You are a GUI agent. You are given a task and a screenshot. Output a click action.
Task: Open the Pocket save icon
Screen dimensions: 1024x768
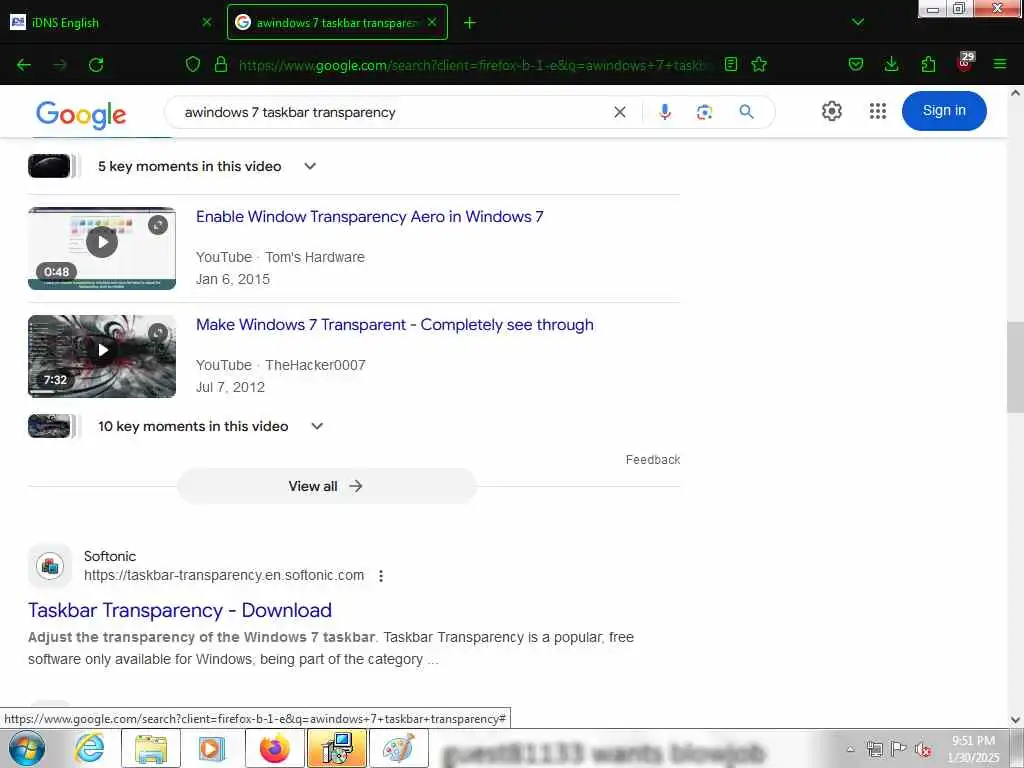[x=856, y=64]
